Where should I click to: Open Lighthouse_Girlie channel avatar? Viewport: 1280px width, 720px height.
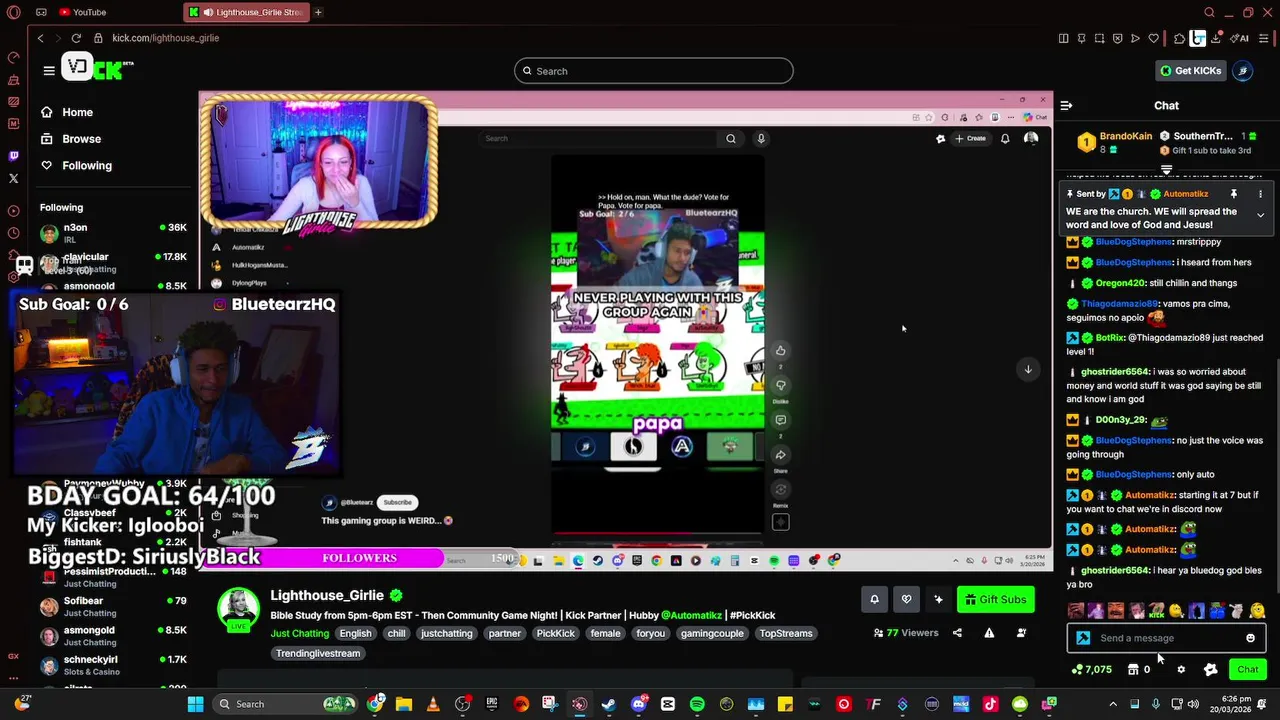click(x=239, y=609)
